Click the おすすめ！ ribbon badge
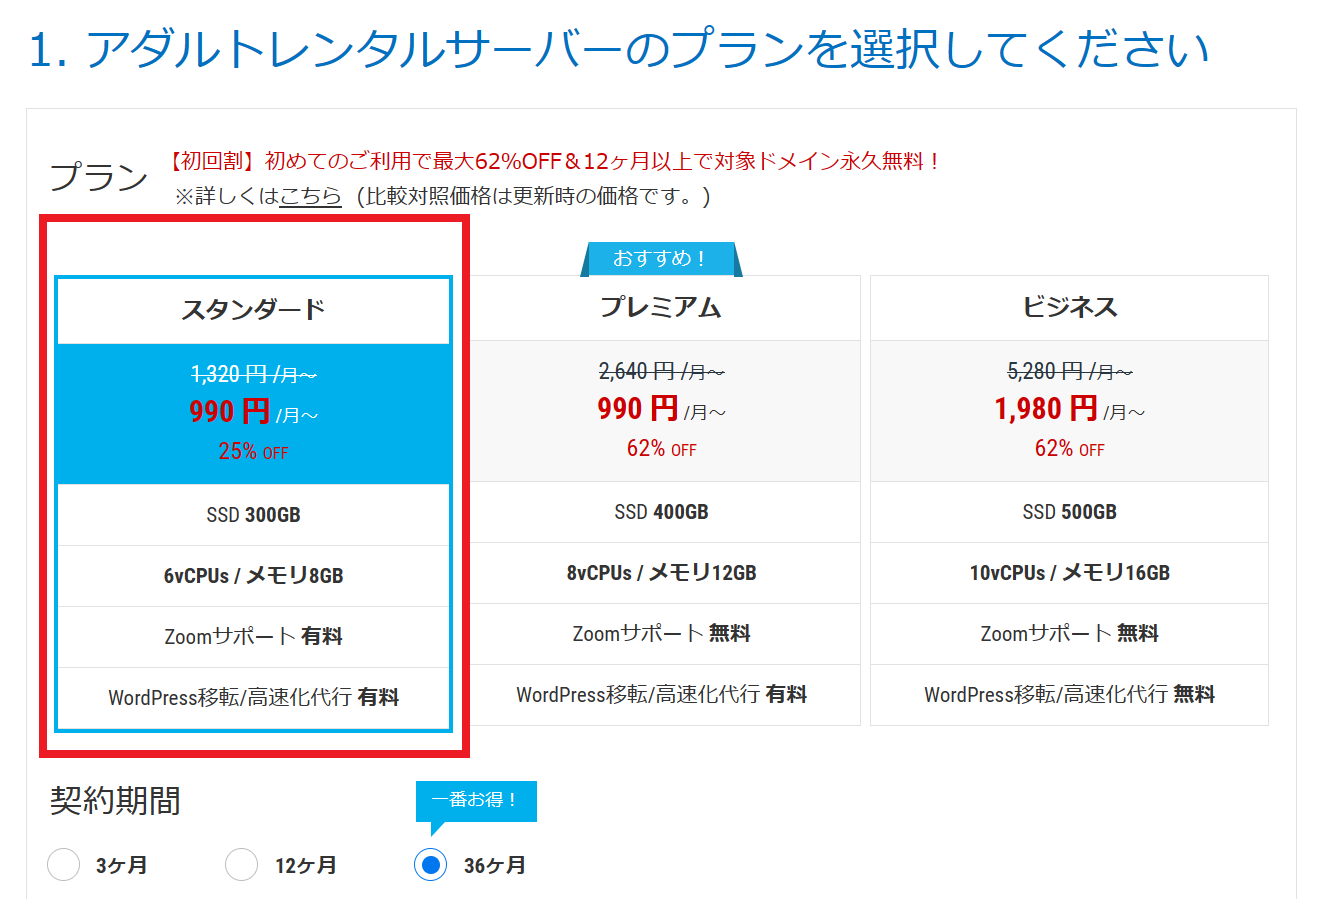 tap(660, 259)
